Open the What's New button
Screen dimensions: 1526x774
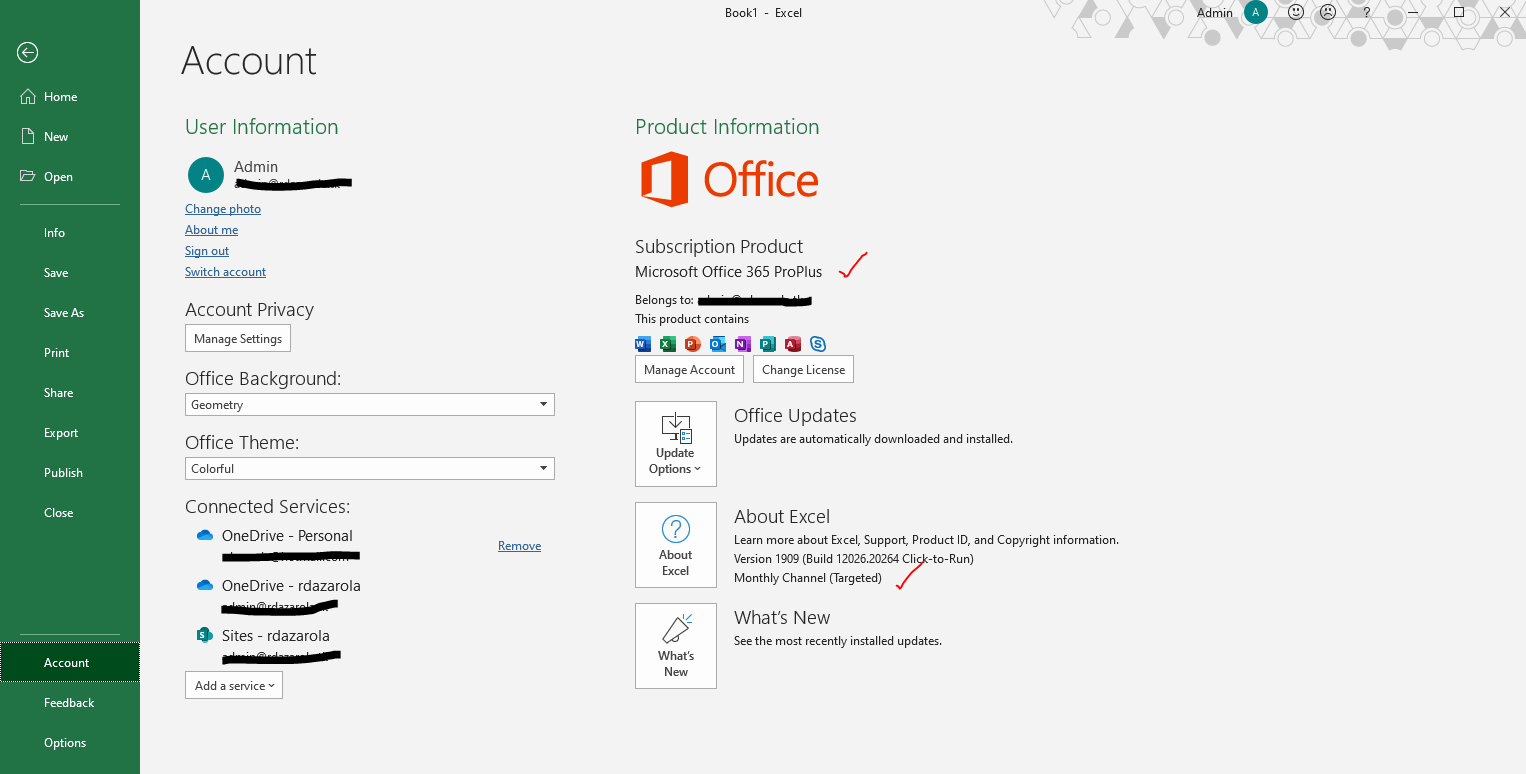tap(676, 646)
